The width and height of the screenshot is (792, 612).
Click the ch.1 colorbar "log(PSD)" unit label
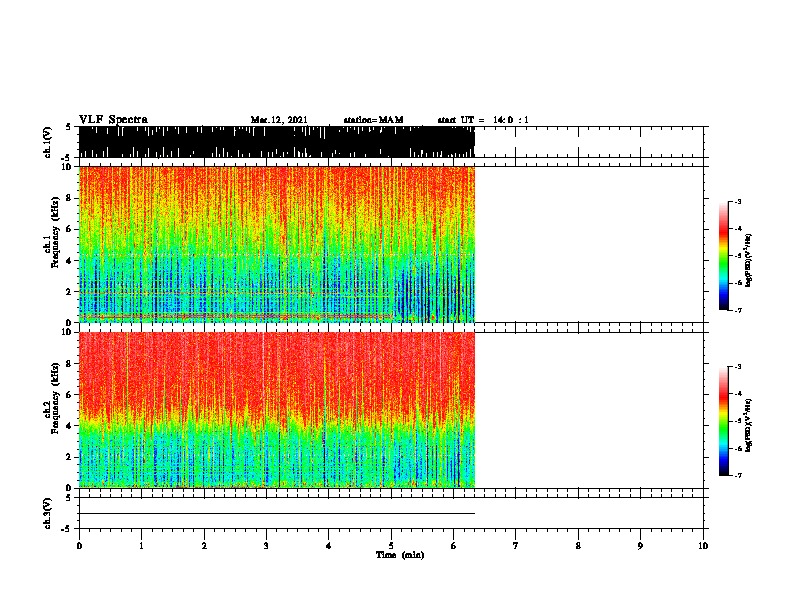(748, 260)
